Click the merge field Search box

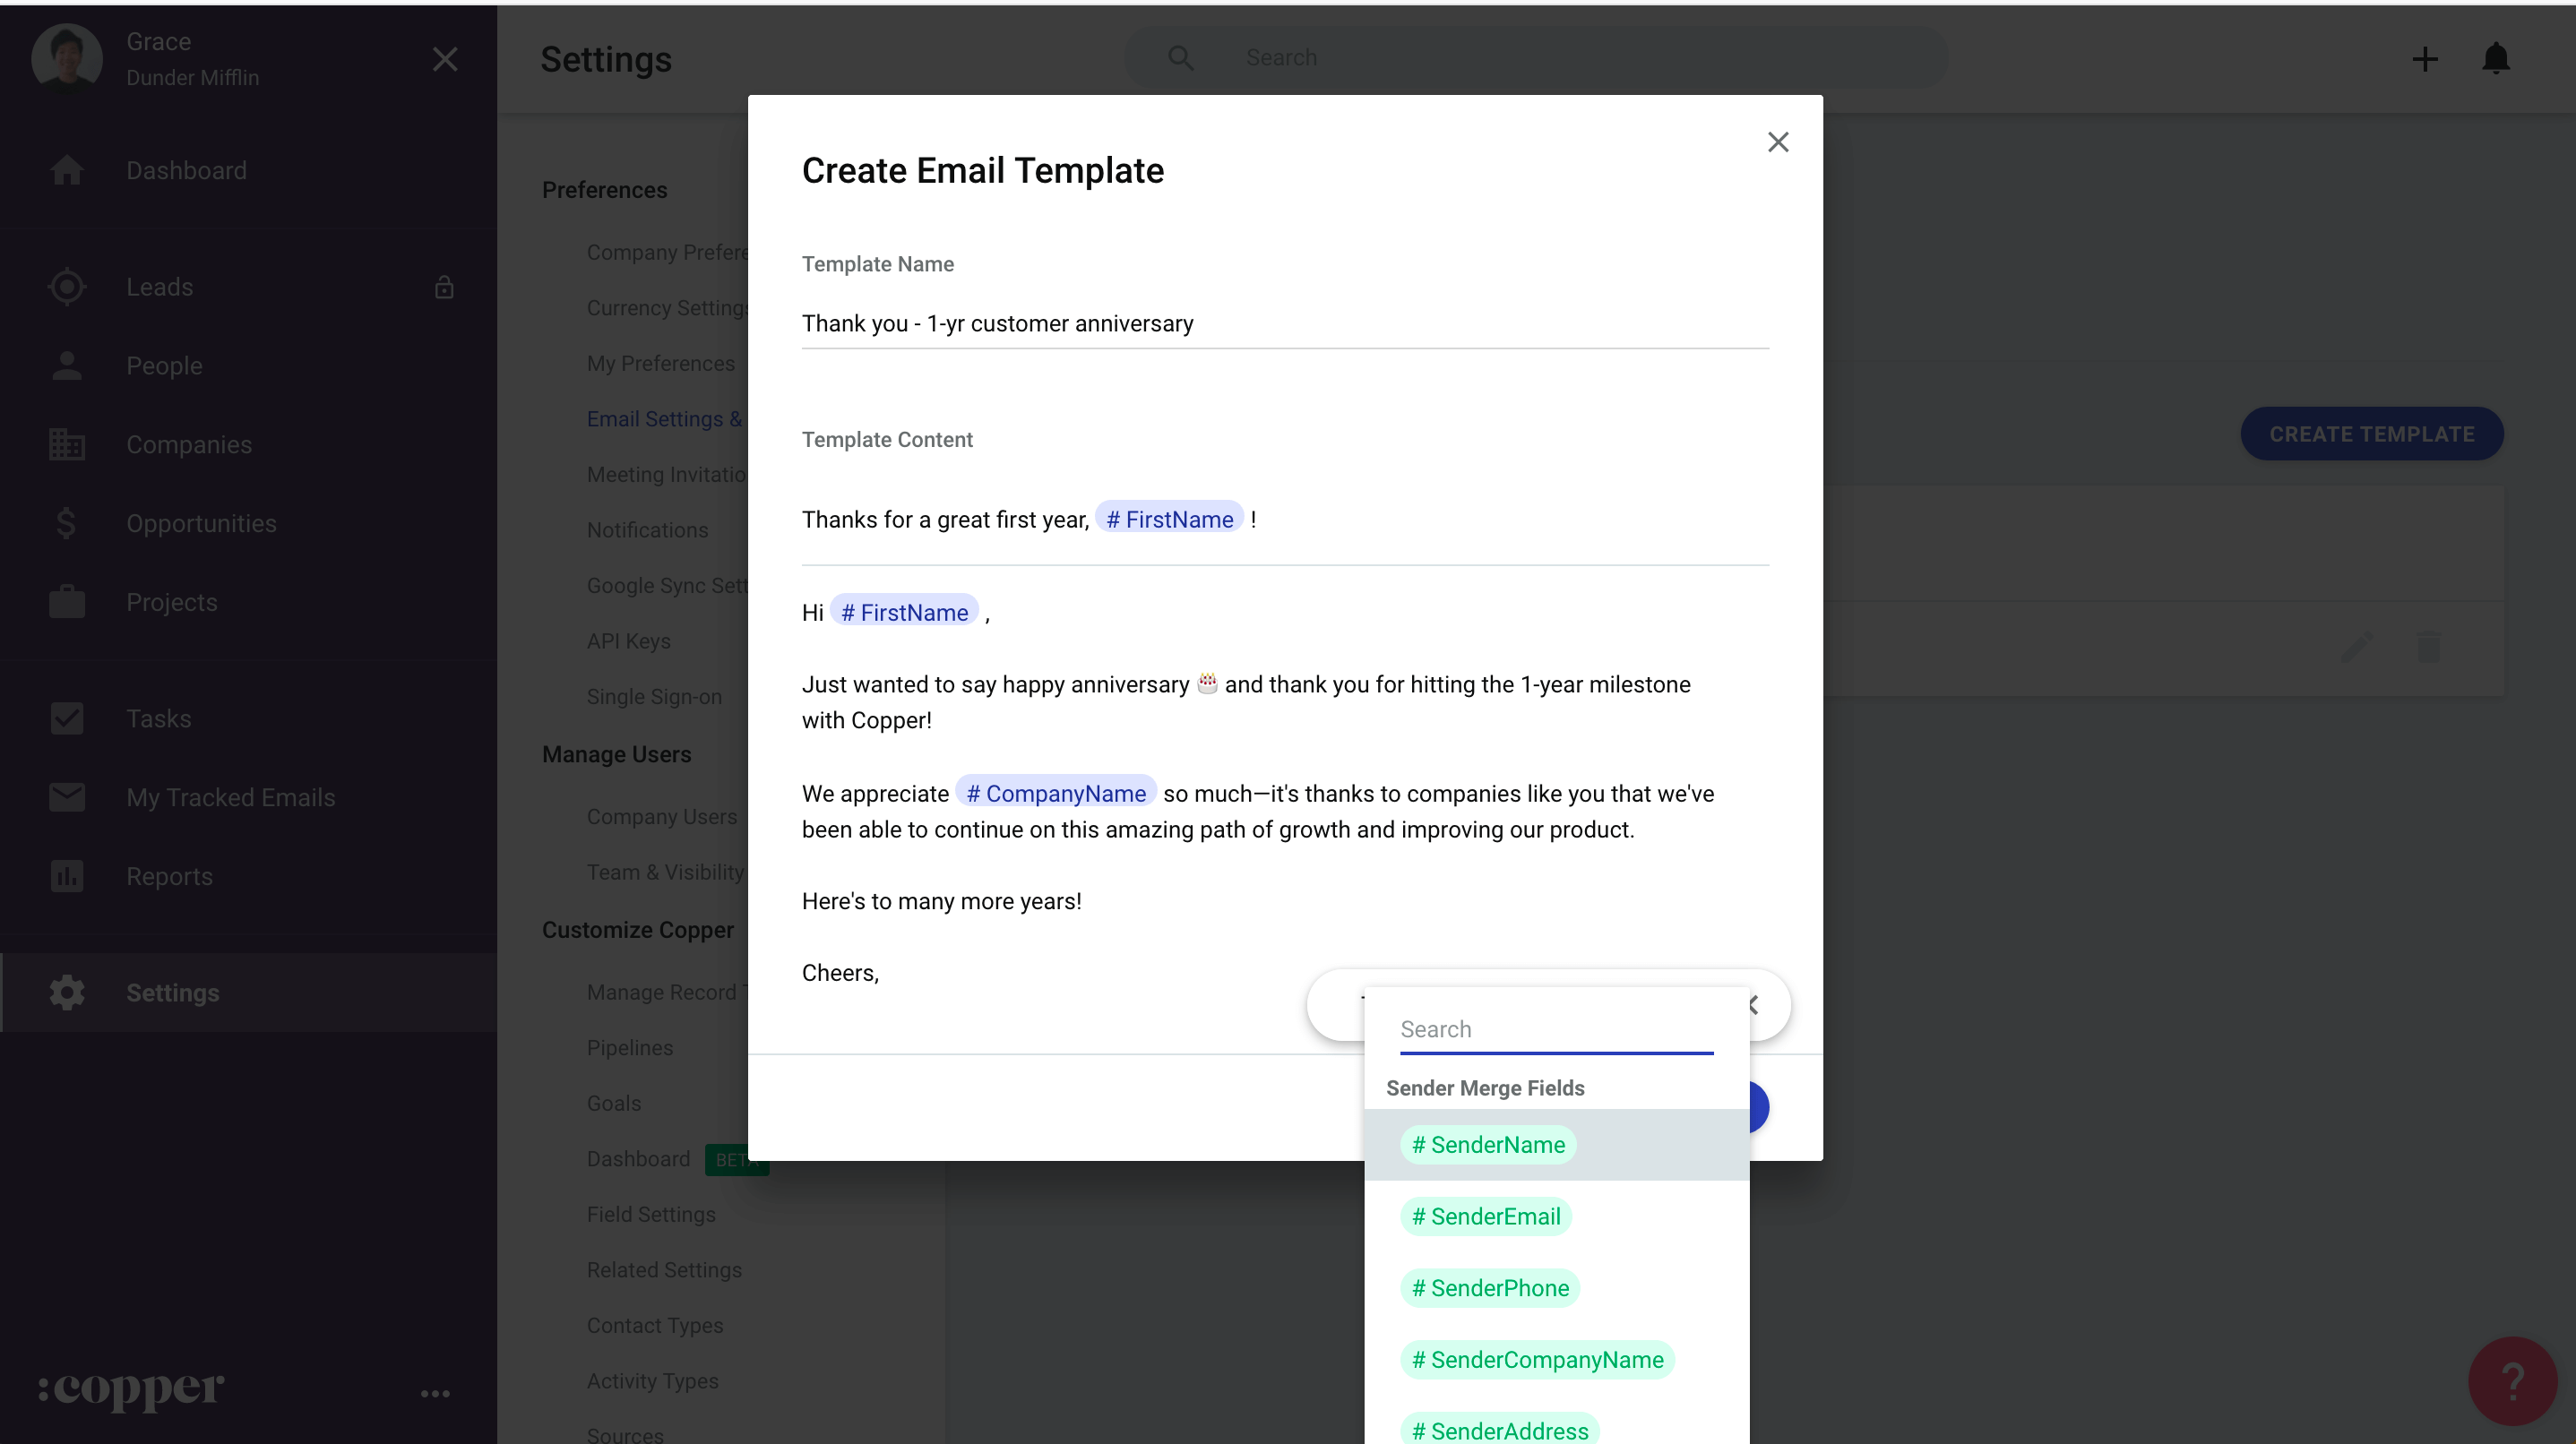pos(1556,1029)
